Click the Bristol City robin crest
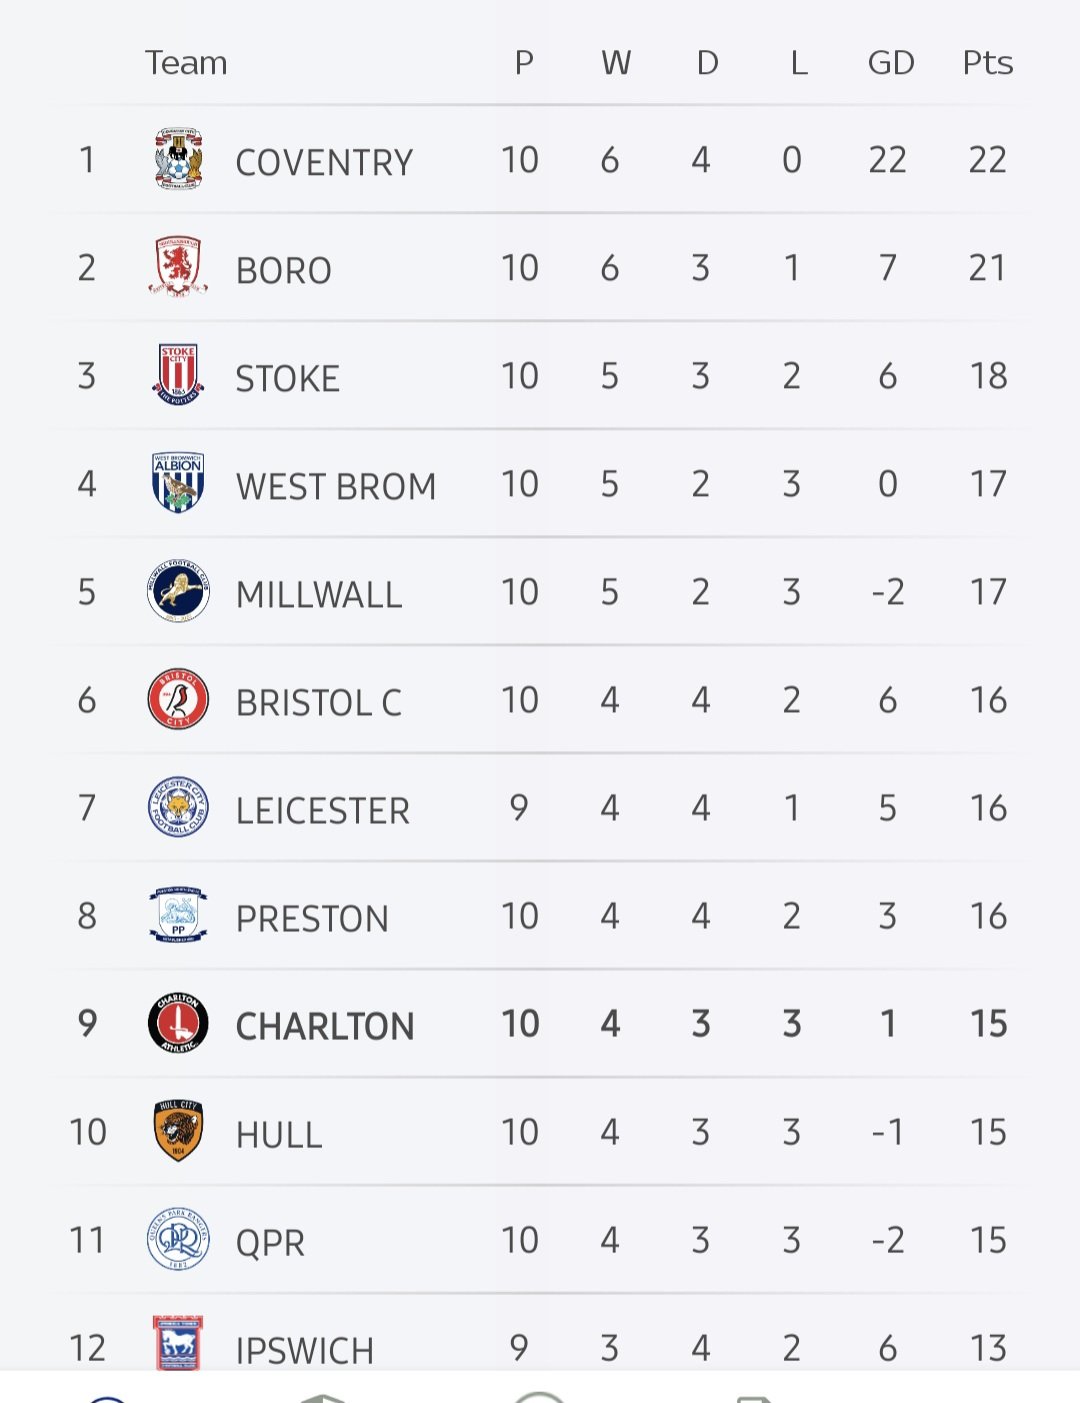 click(x=178, y=699)
